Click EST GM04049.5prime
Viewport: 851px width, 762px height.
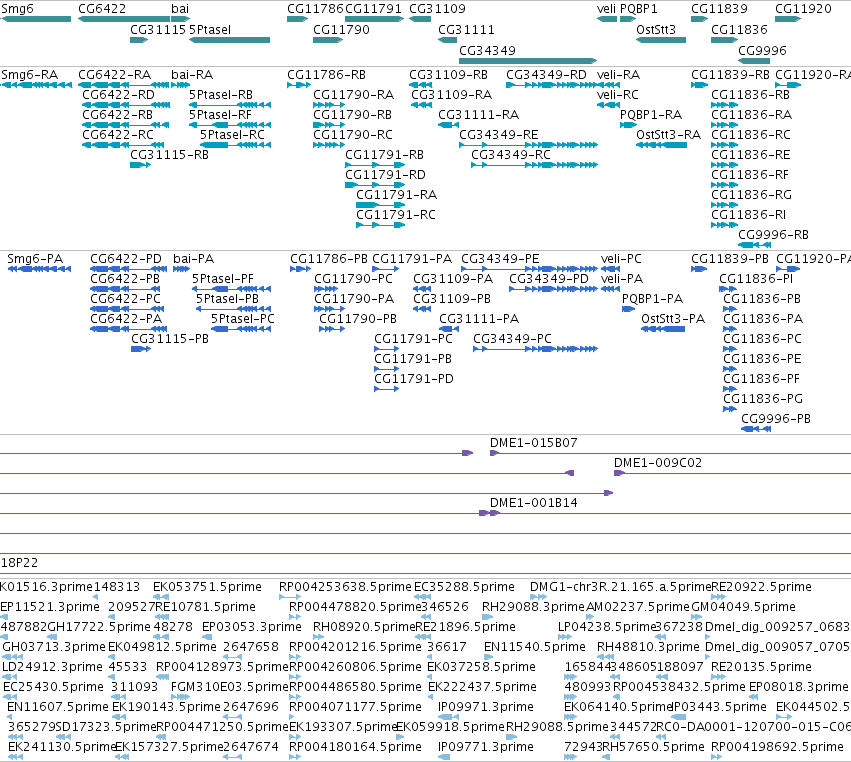tap(744, 607)
